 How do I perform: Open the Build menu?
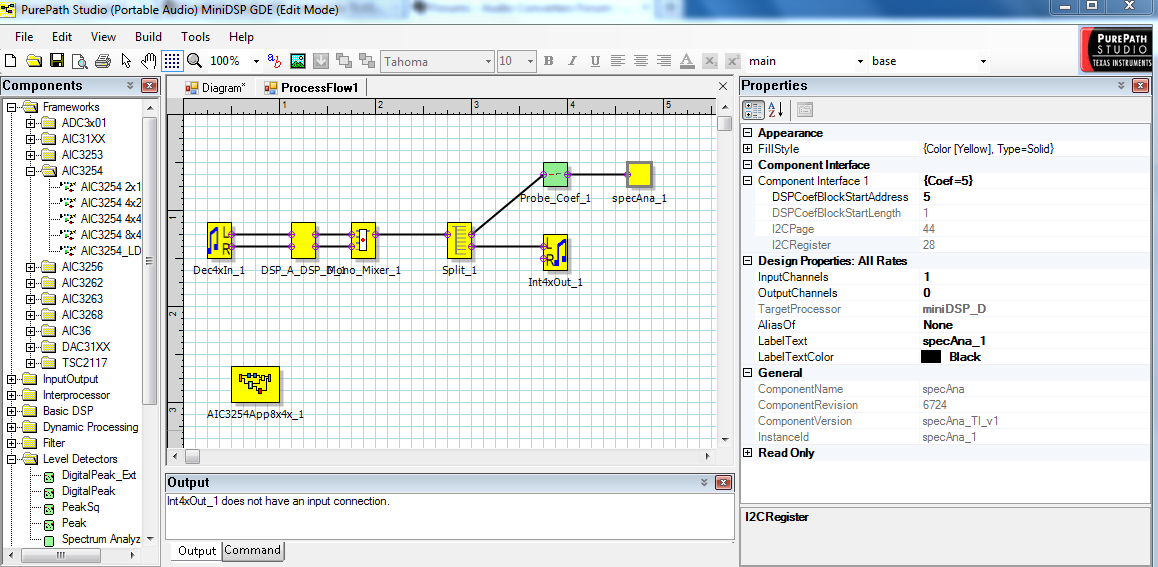point(148,37)
